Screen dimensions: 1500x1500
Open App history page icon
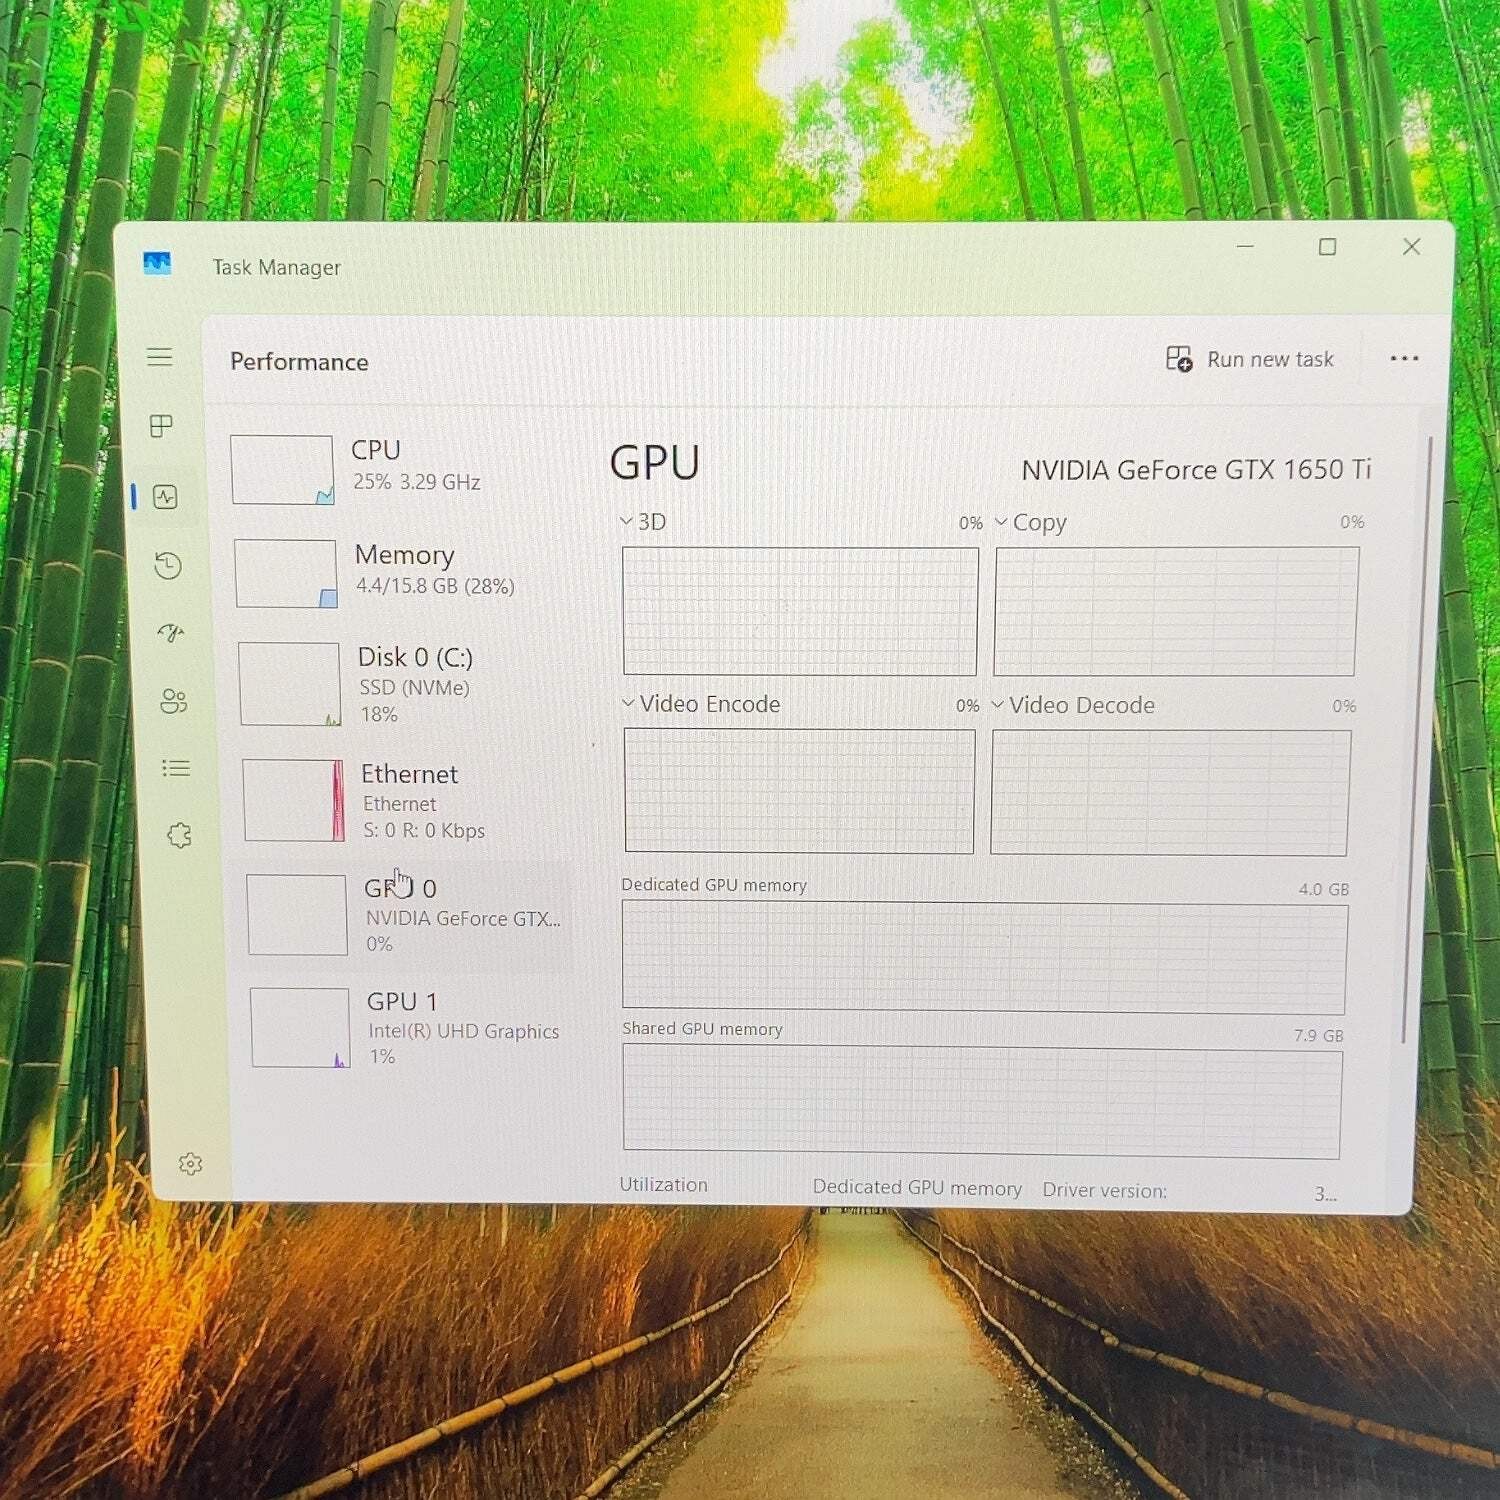pyautogui.click(x=168, y=566)
